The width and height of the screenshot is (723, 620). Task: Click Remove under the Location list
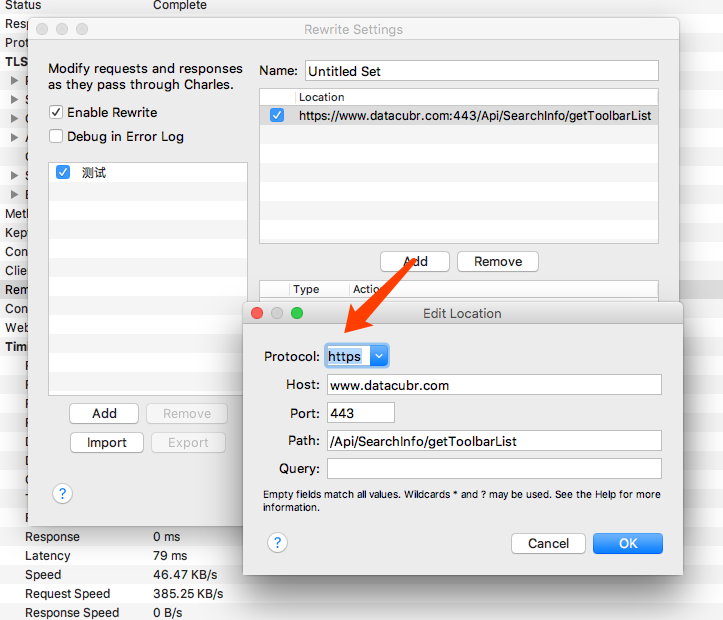498,261
